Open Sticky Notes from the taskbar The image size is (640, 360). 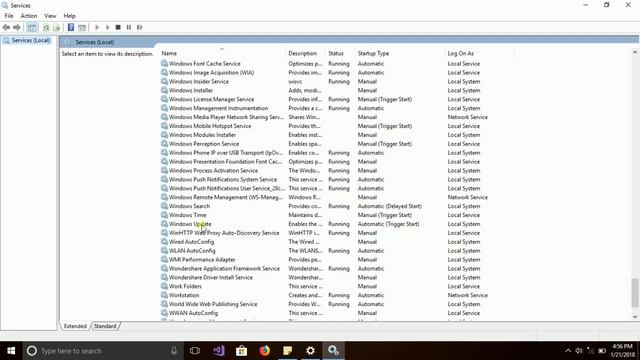coord(287,351)
